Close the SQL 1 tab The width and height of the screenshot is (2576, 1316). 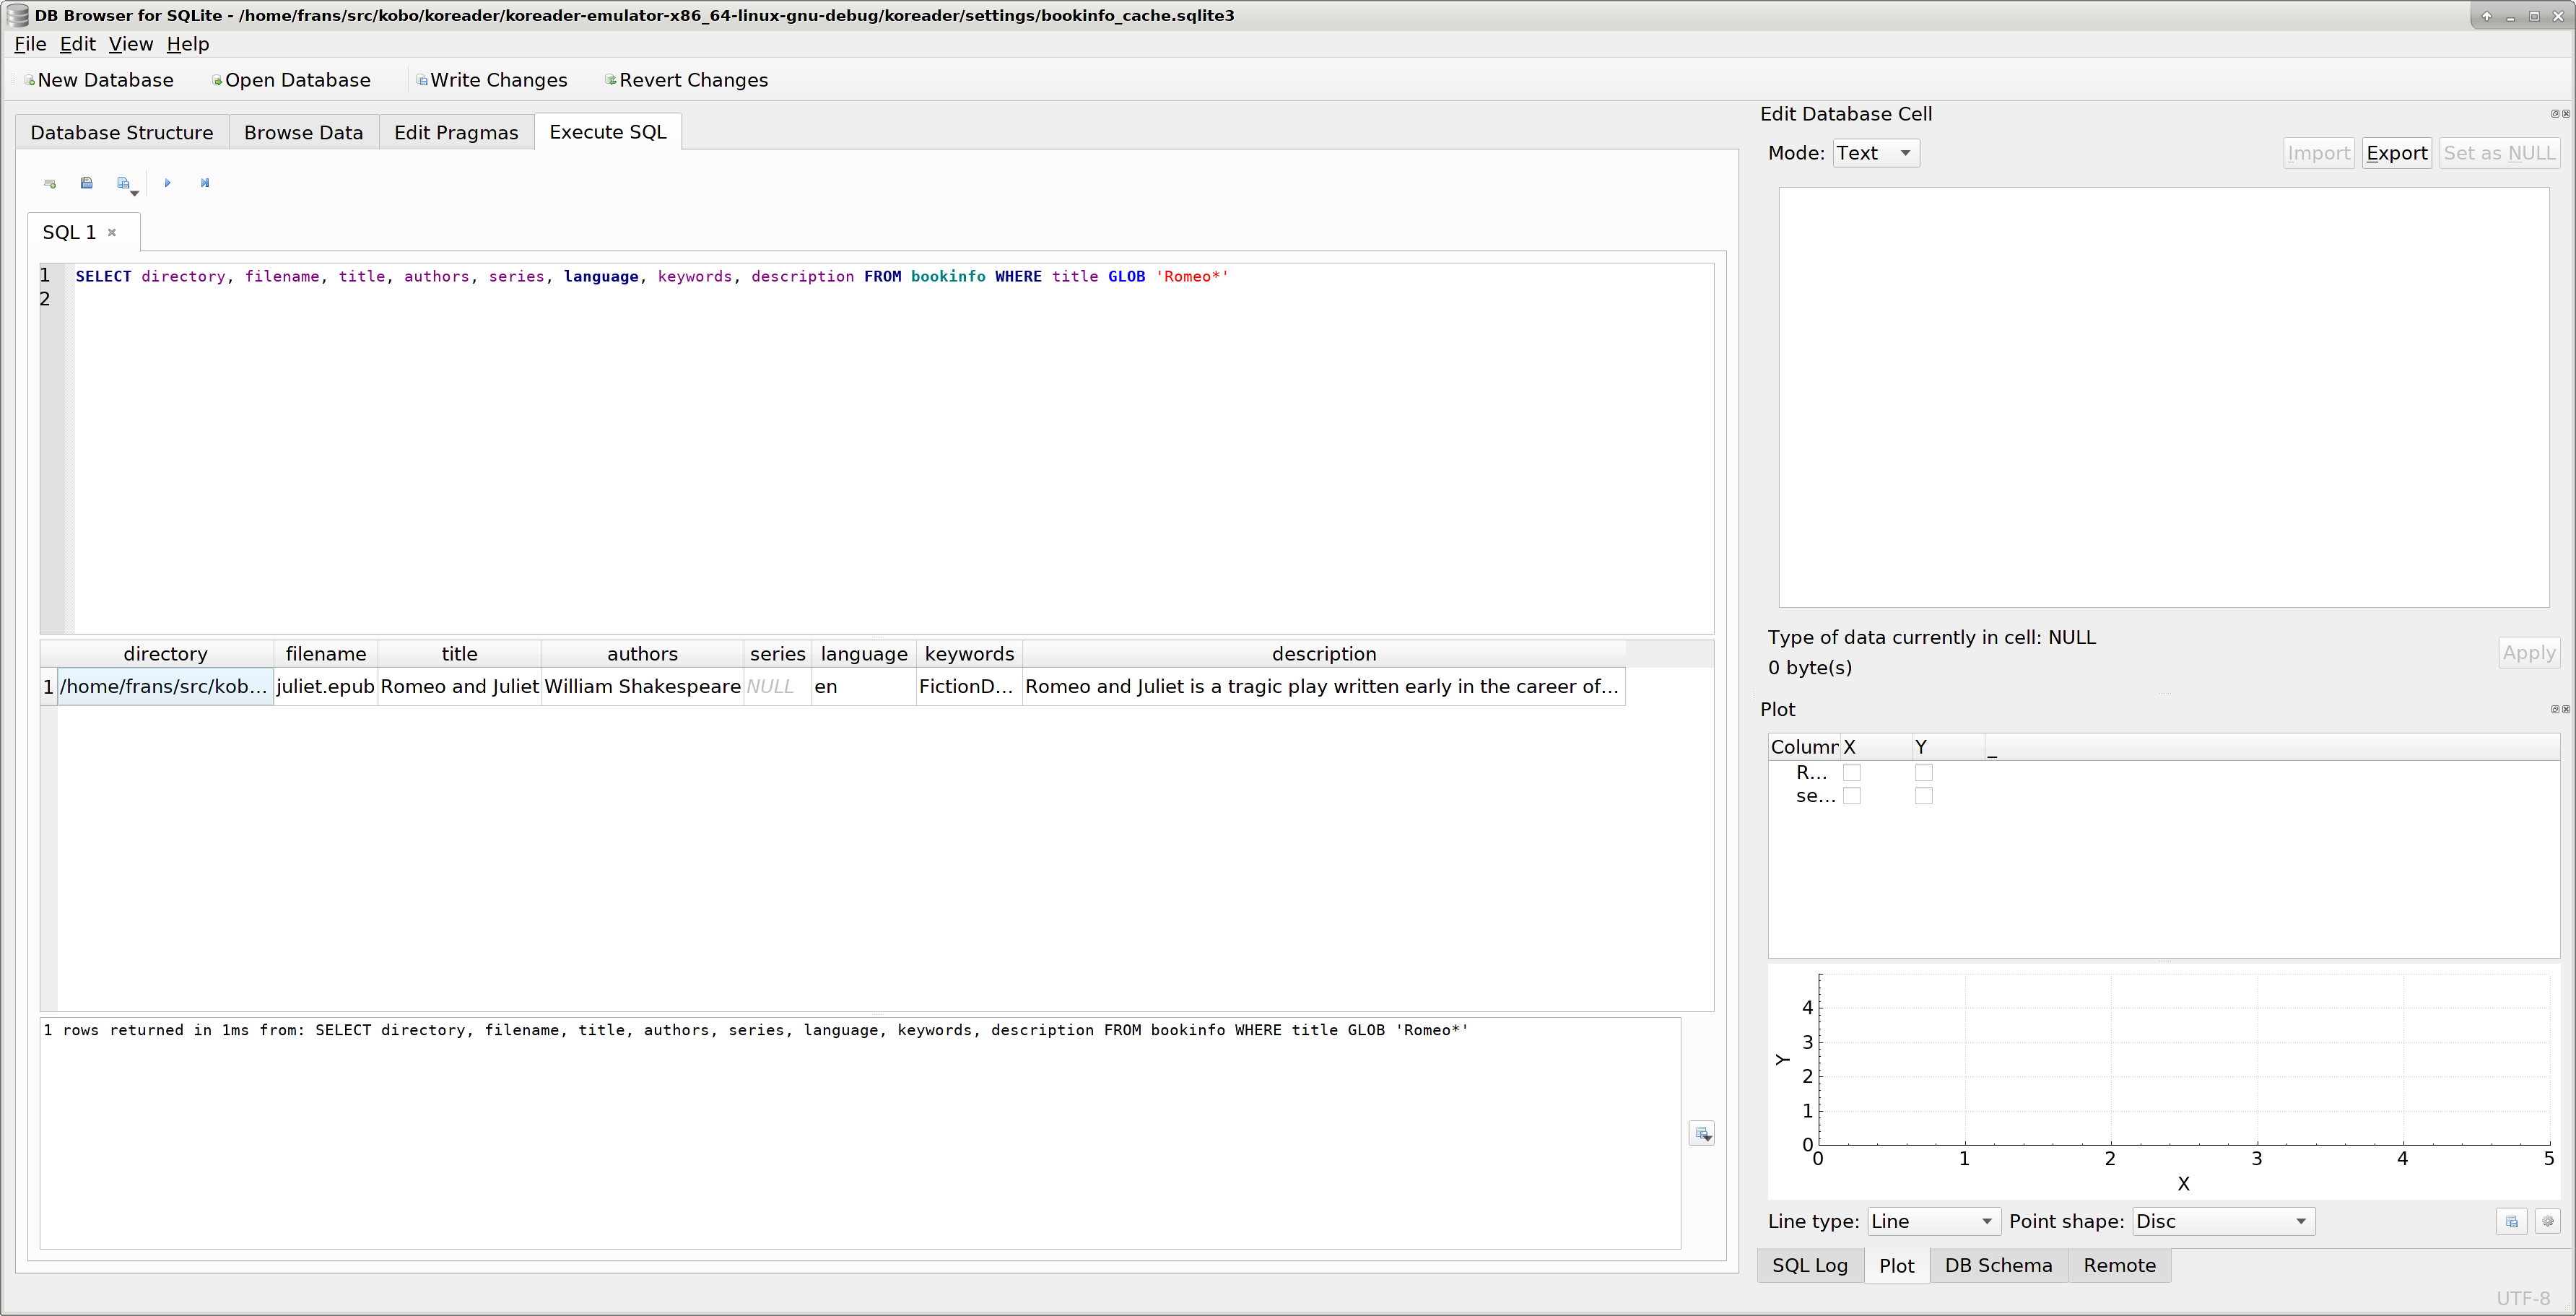pyautogui.click(x=112, y=232)
